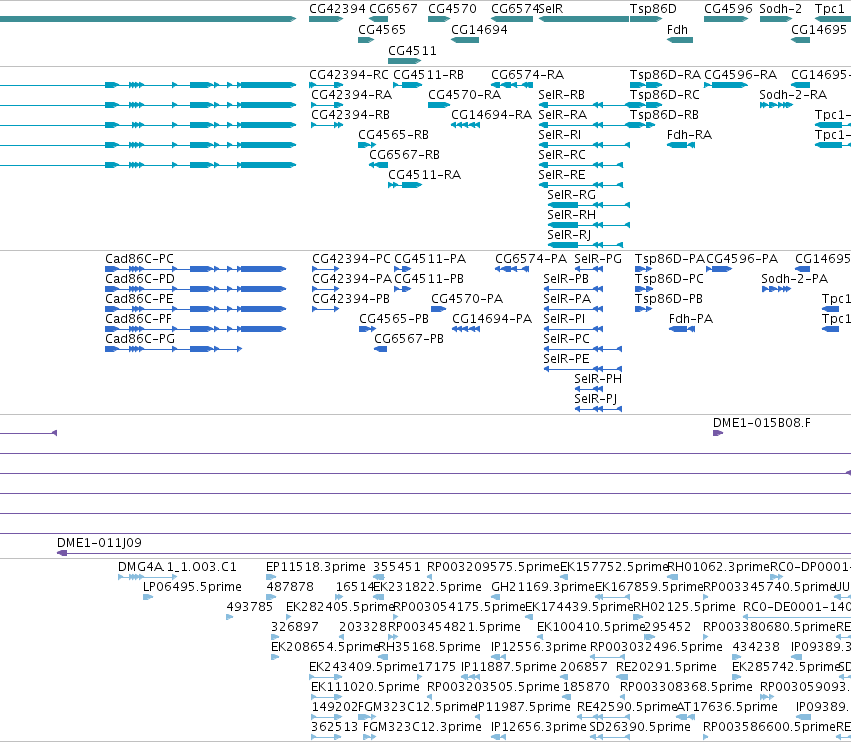Image resolution: width=851 pixels, height=742 pixels.
Task: Open the IP12656.3prime EST label
Action: pos(538,727)
